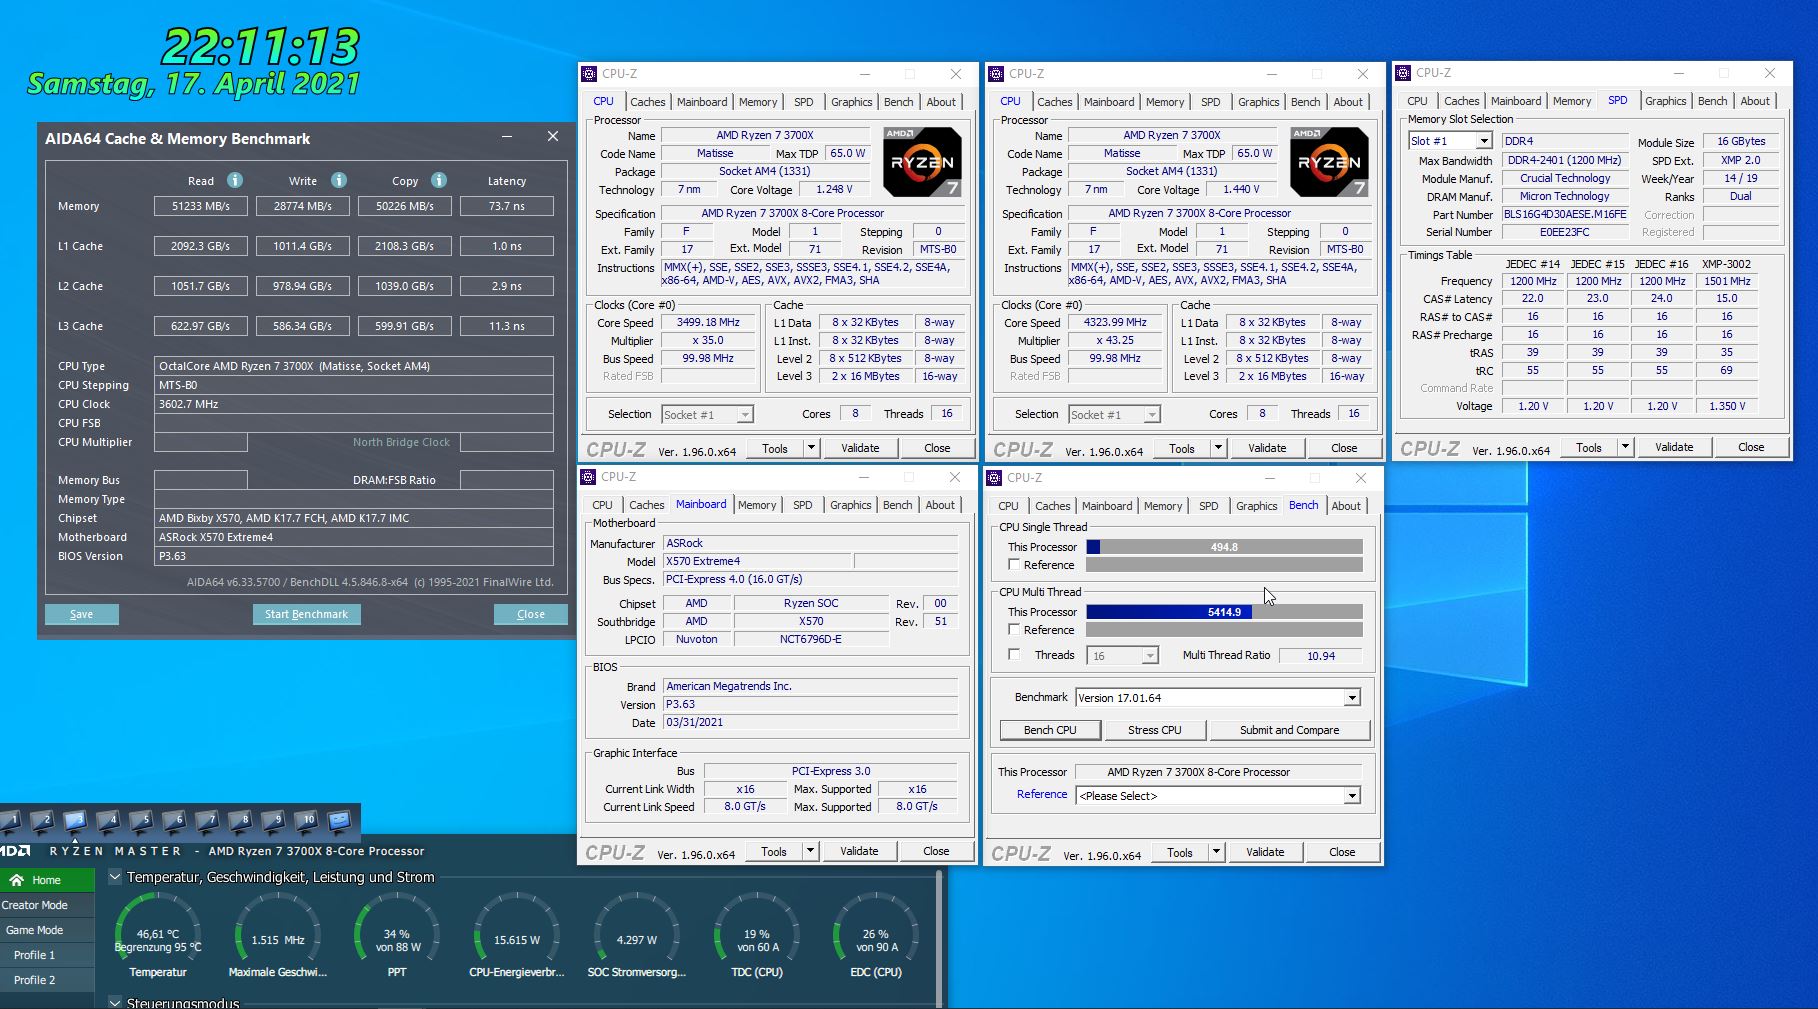
Task: Switch to virtual desktop 8 monitor icon
Action: (x=240, y=821)
